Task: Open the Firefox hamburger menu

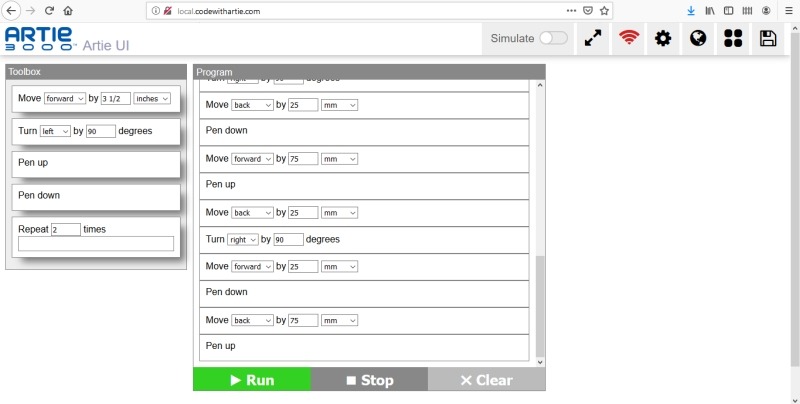Action: (789, 10)
